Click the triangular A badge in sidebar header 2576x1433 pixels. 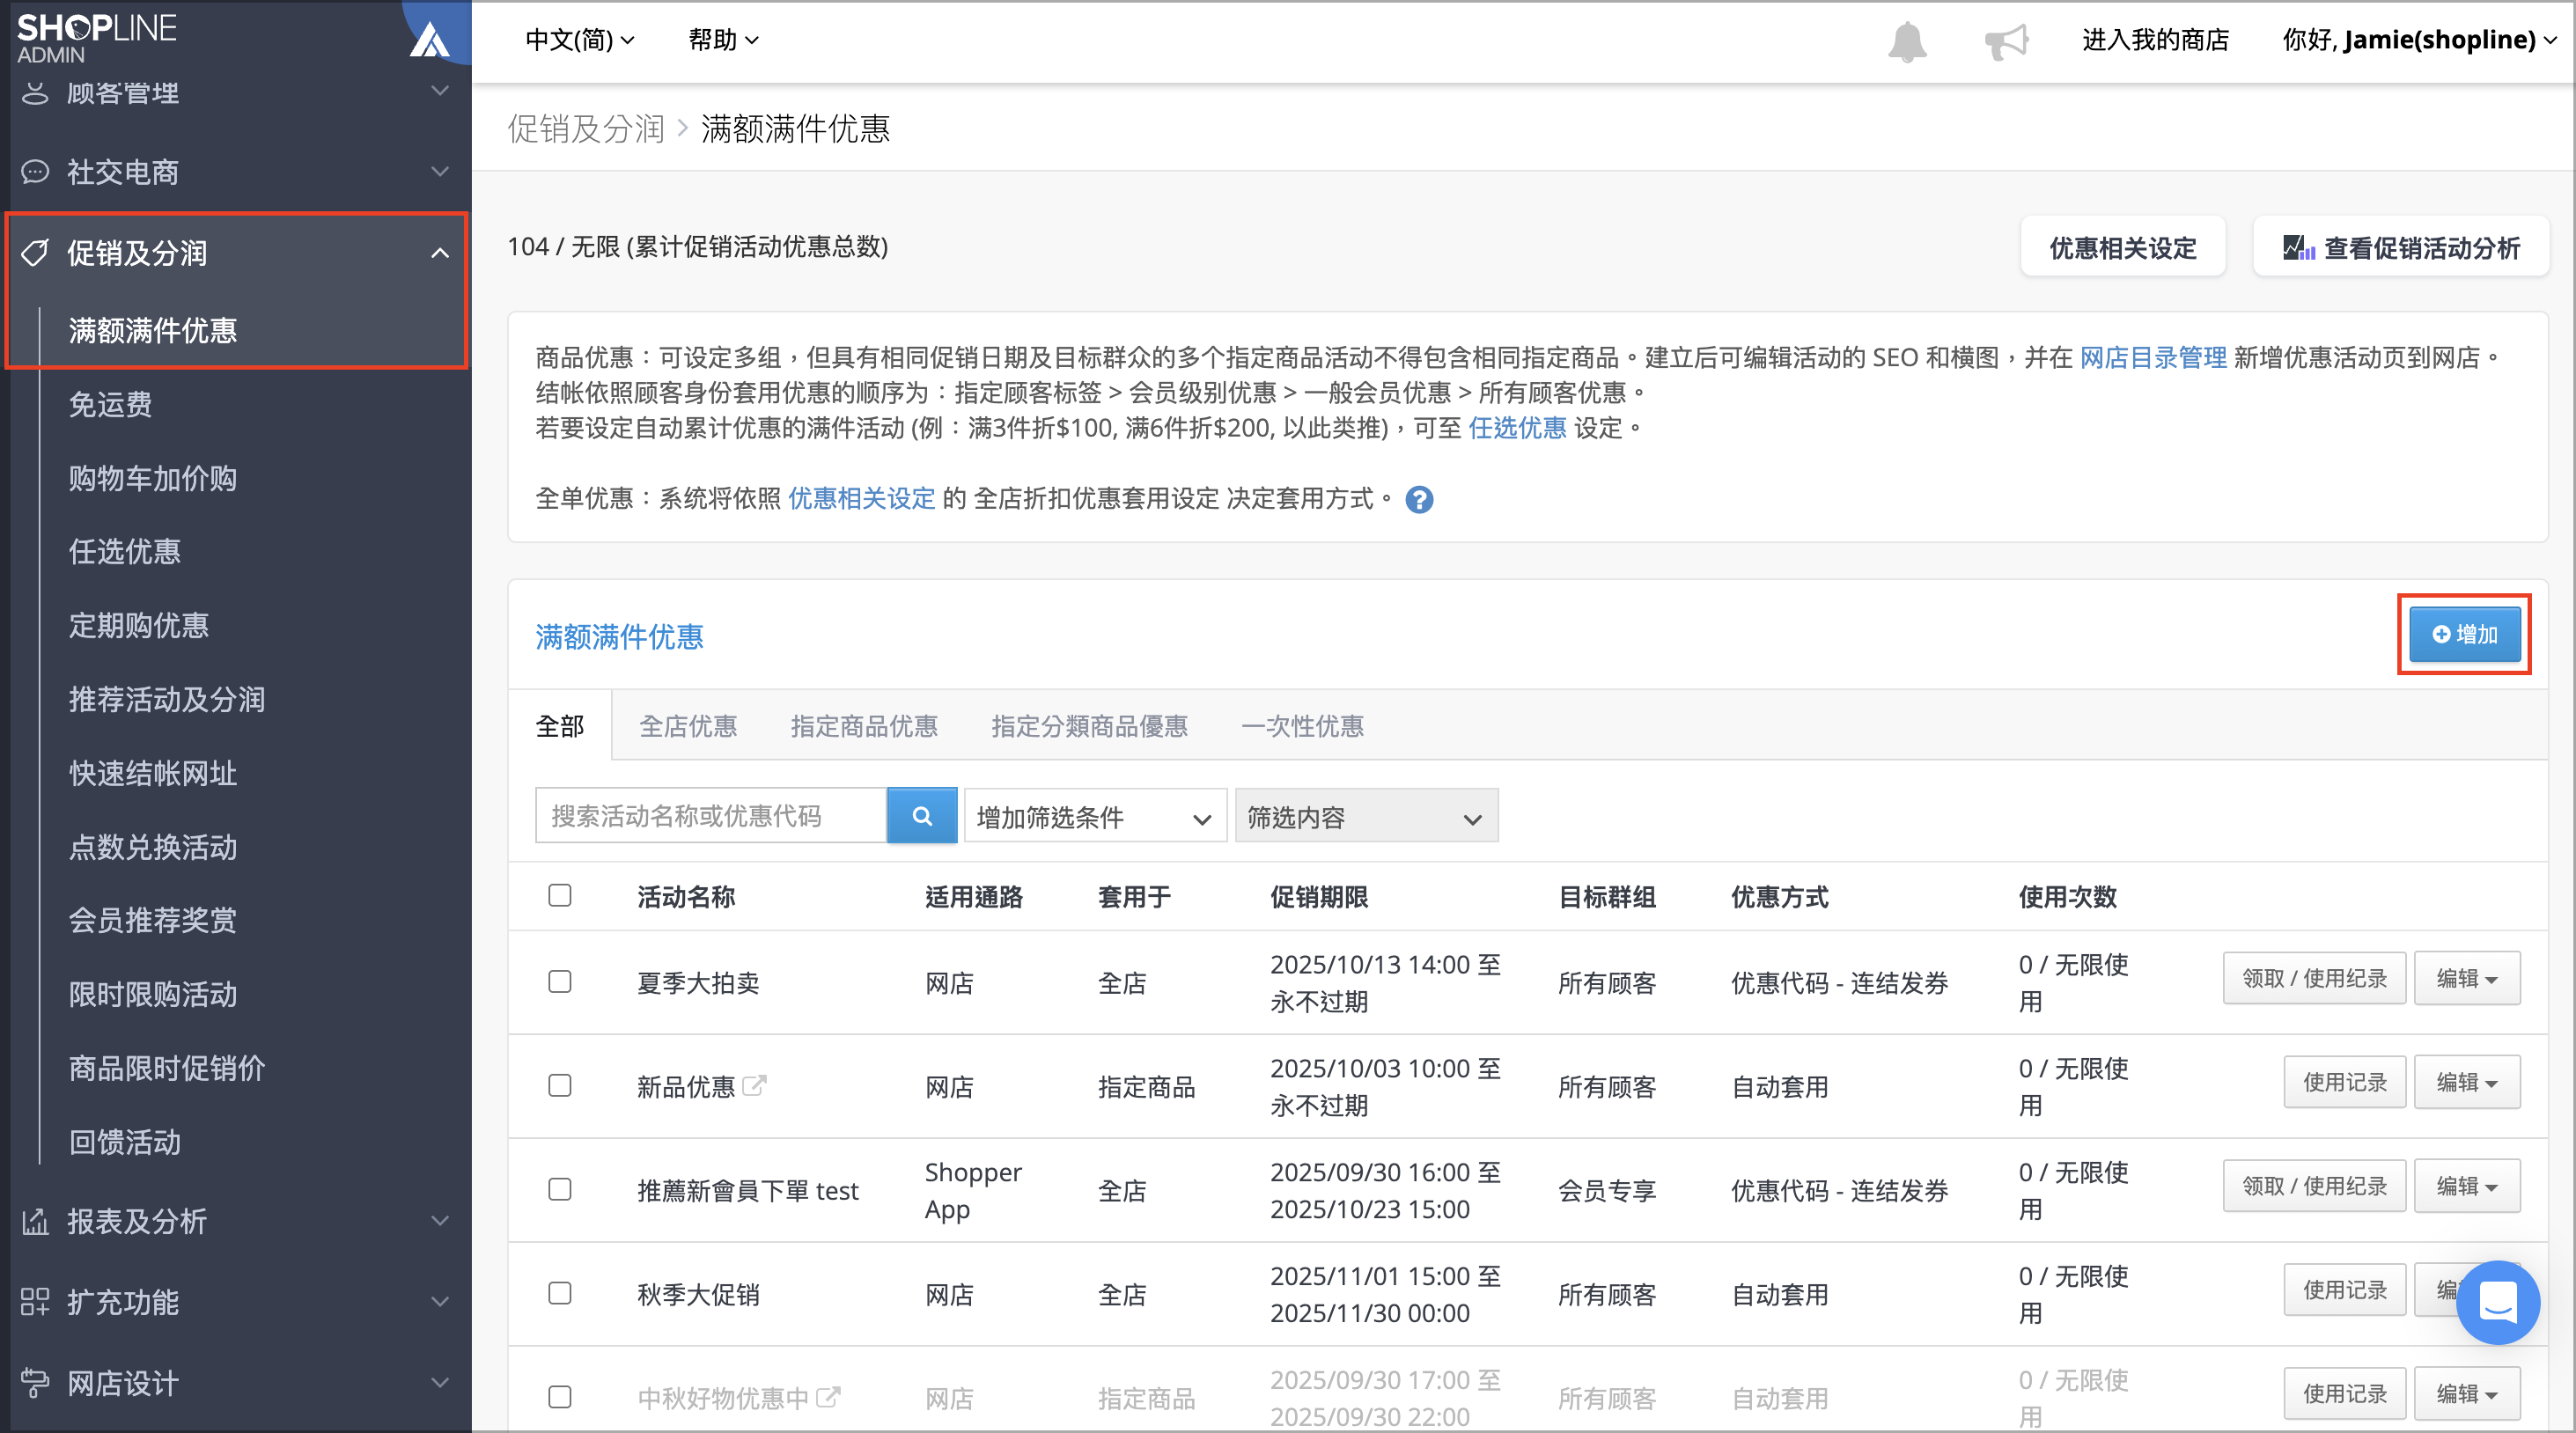click(x=430, y=40)
